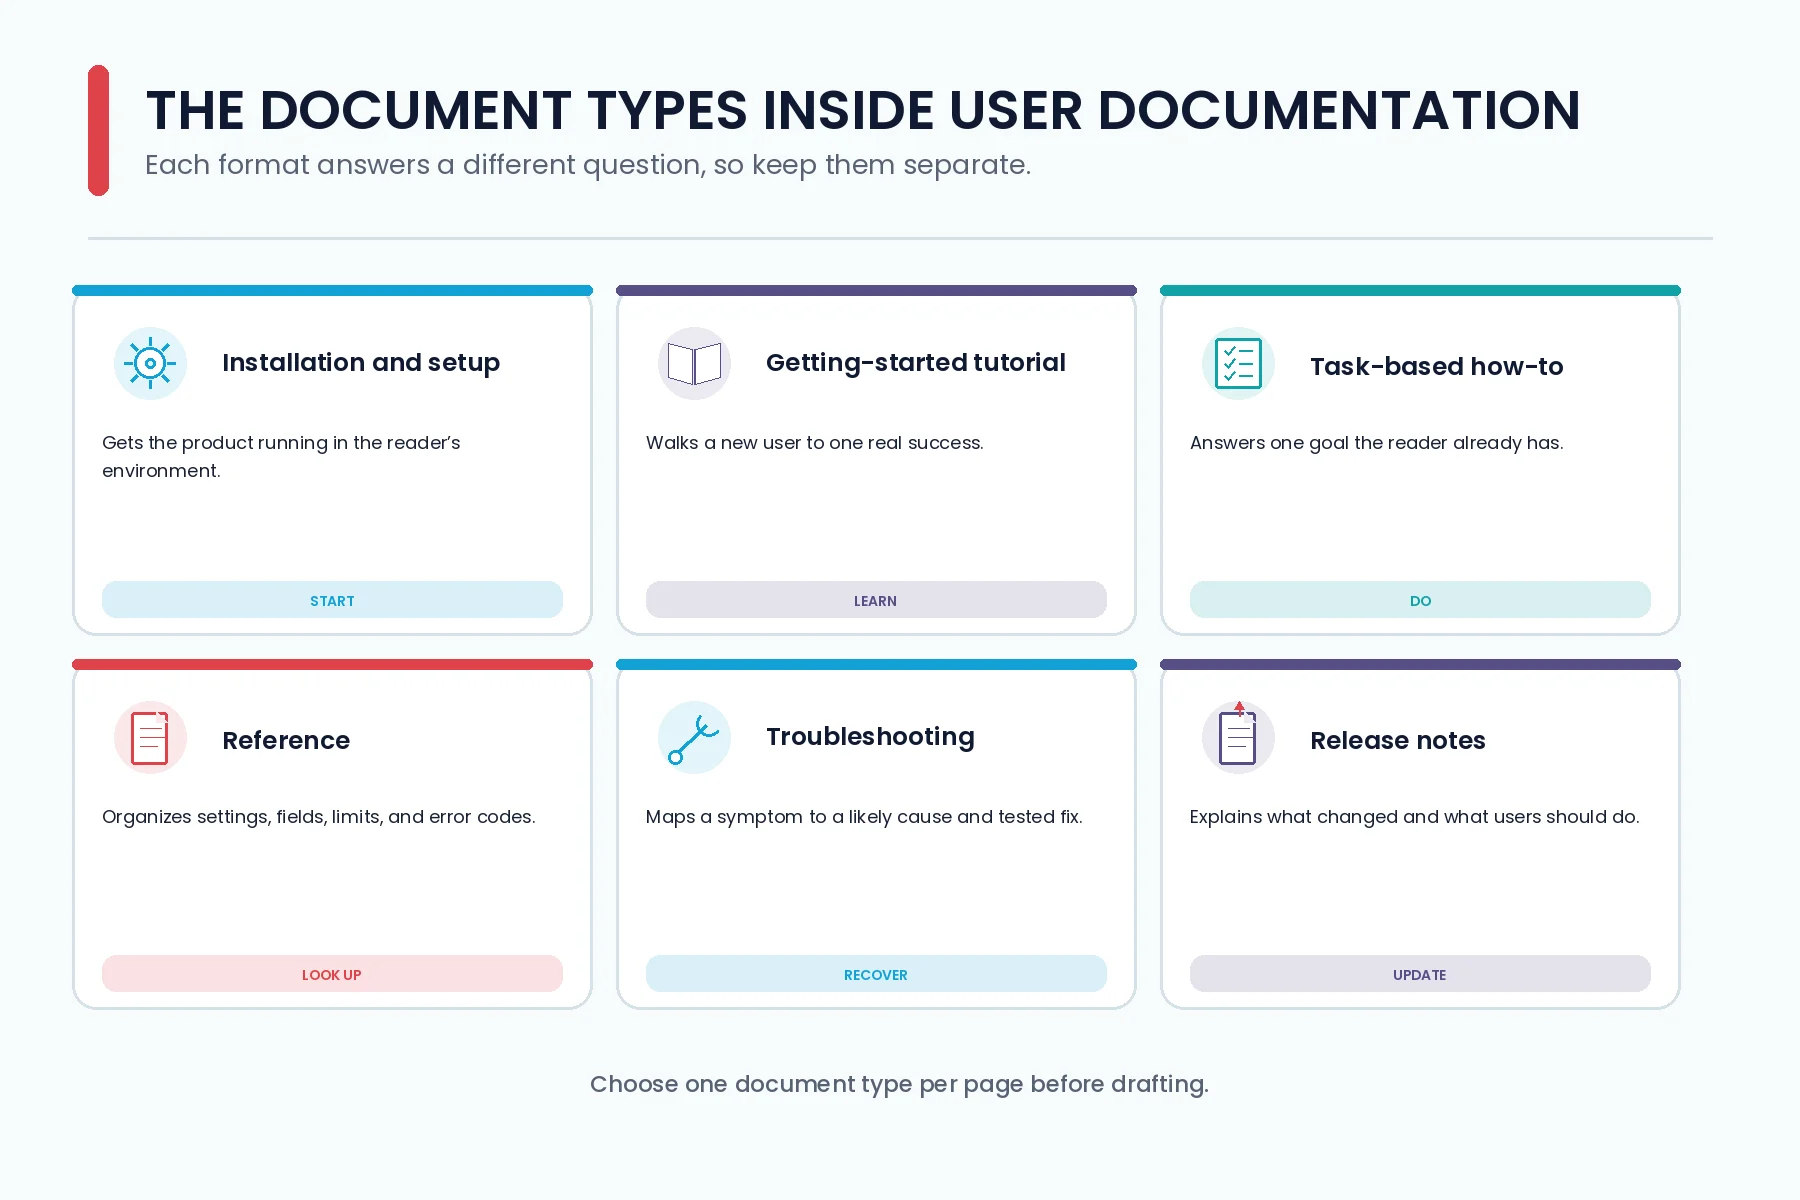Click the 'Installation and setup' card heading

[361, 362]
